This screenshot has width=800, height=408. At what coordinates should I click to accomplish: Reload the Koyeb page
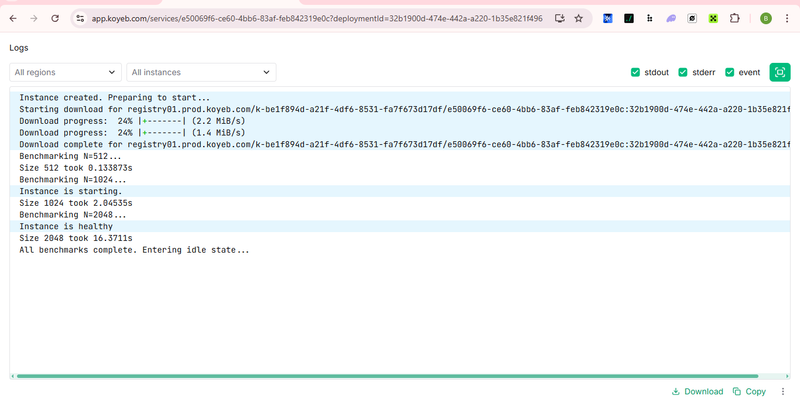click(54, 18)
